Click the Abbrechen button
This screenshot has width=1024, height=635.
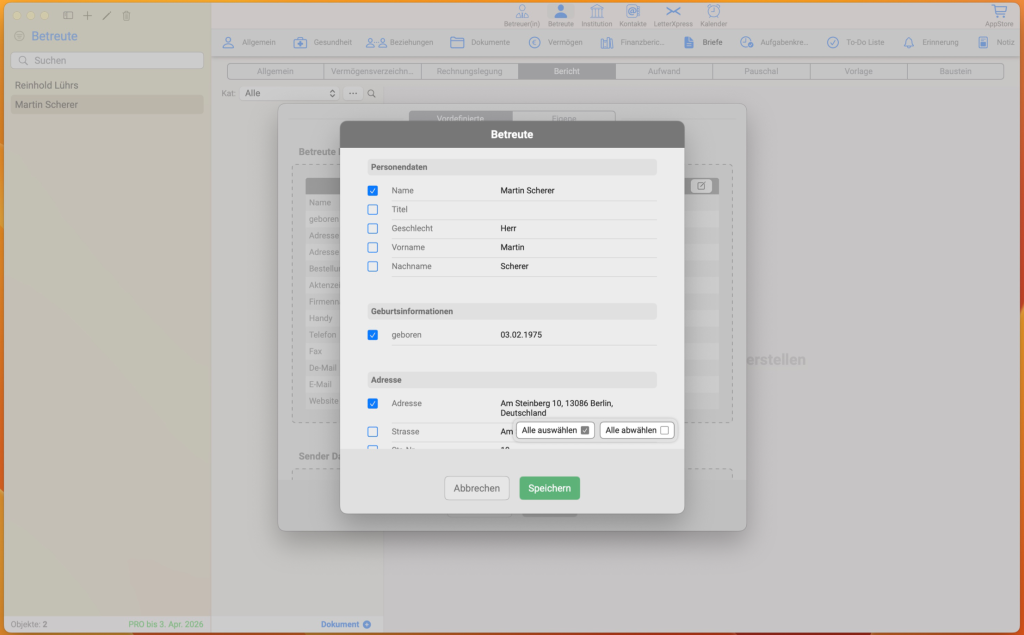pos(477,488)
